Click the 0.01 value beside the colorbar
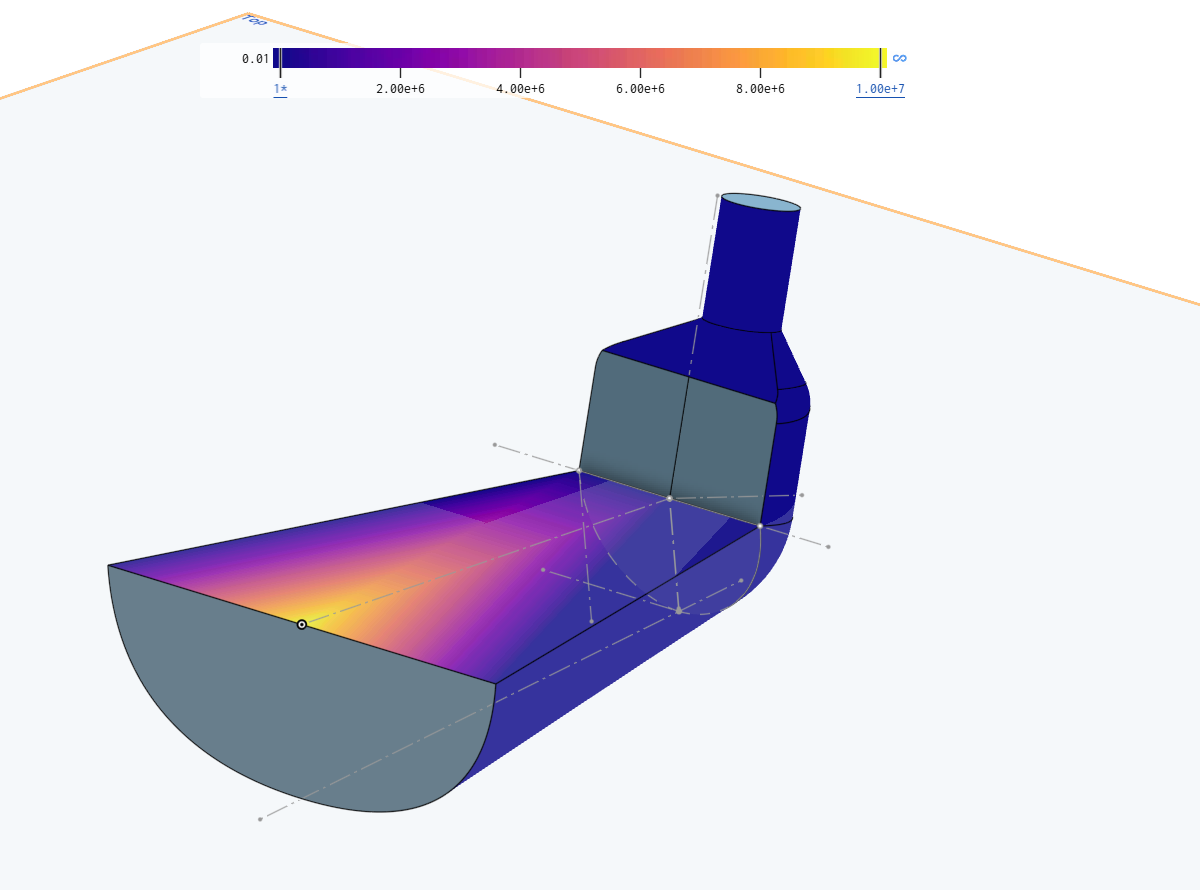This screenshot has height=890, width=1200. pos(255,58)
